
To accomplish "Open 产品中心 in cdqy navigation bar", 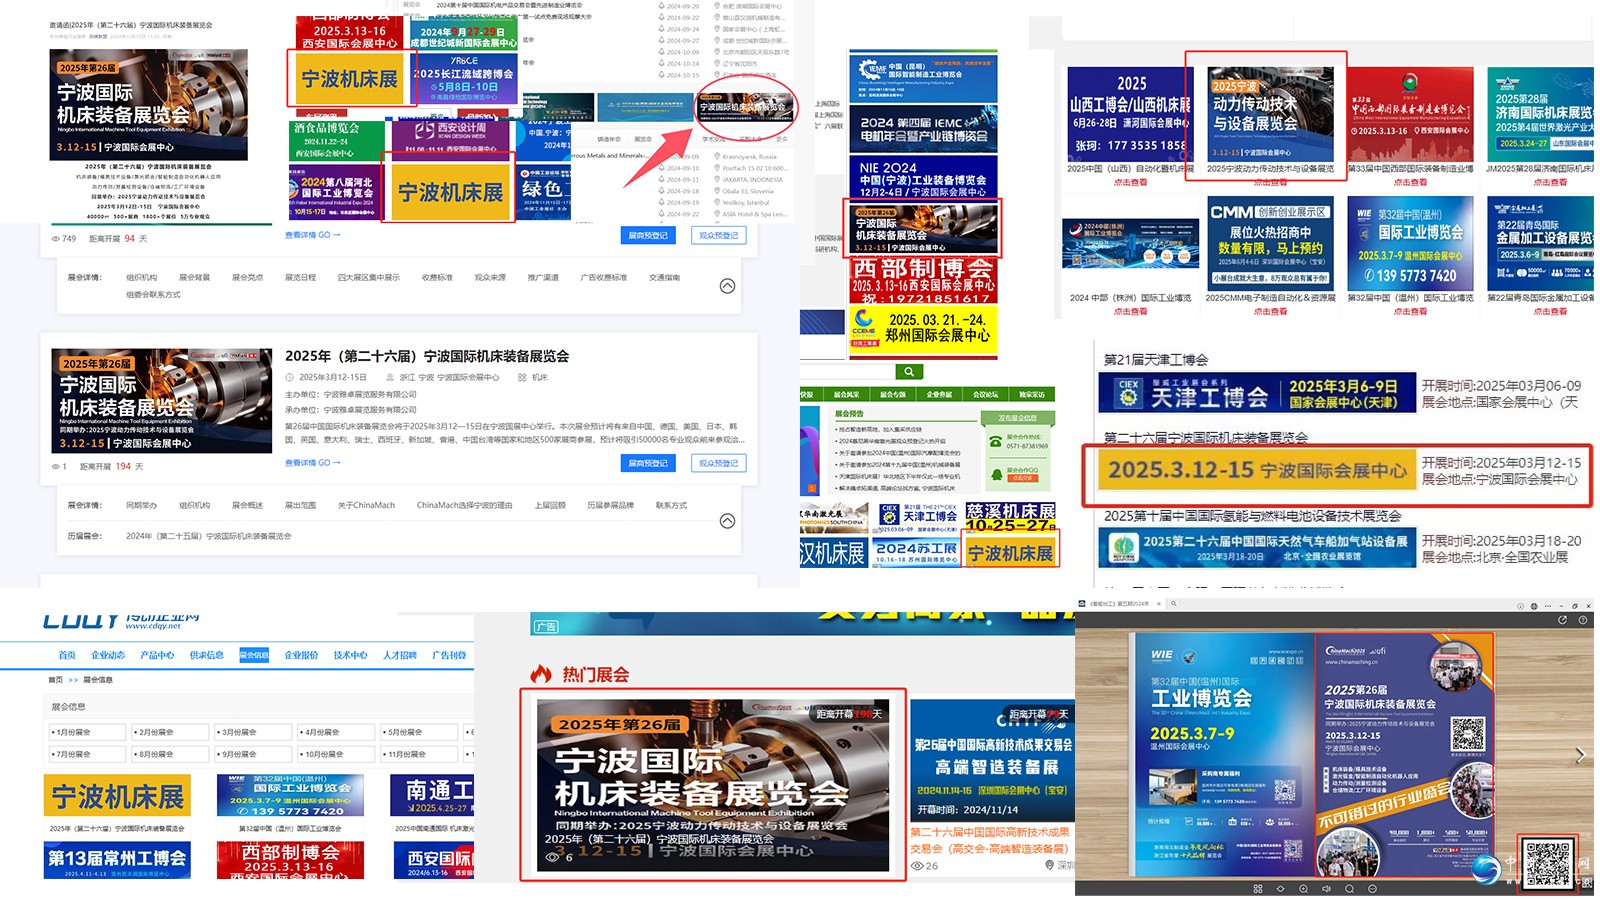I will tap(157, 655).
